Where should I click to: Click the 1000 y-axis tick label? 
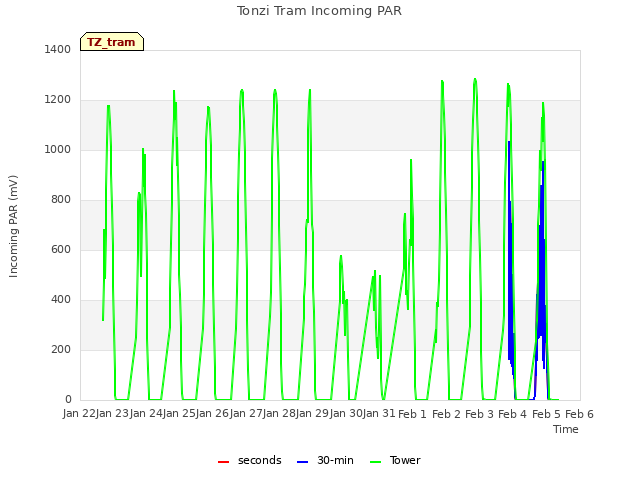58,149
